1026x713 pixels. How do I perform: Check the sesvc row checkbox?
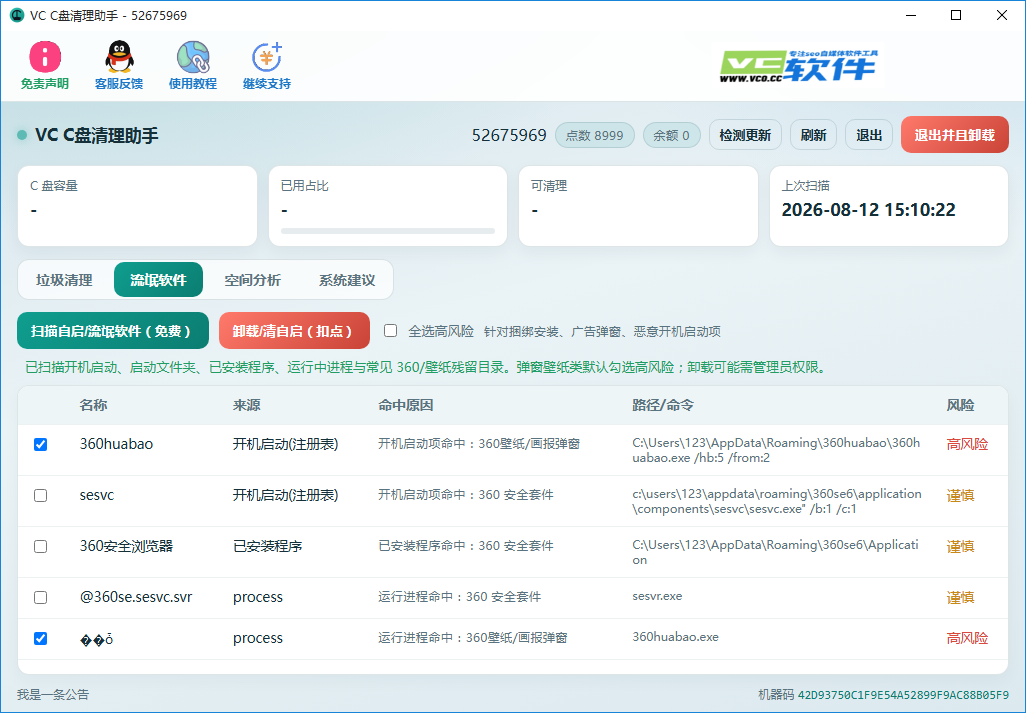[41, 496]
